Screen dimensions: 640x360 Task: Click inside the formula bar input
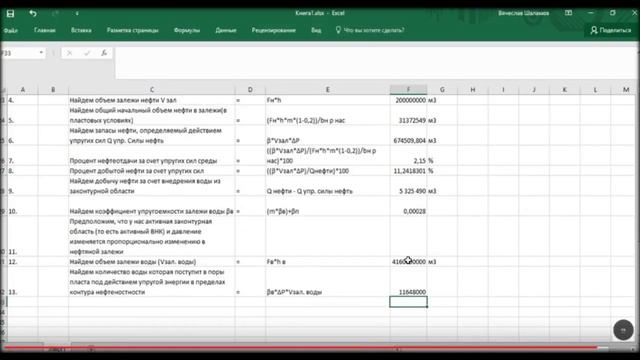[x=376, y=62]
